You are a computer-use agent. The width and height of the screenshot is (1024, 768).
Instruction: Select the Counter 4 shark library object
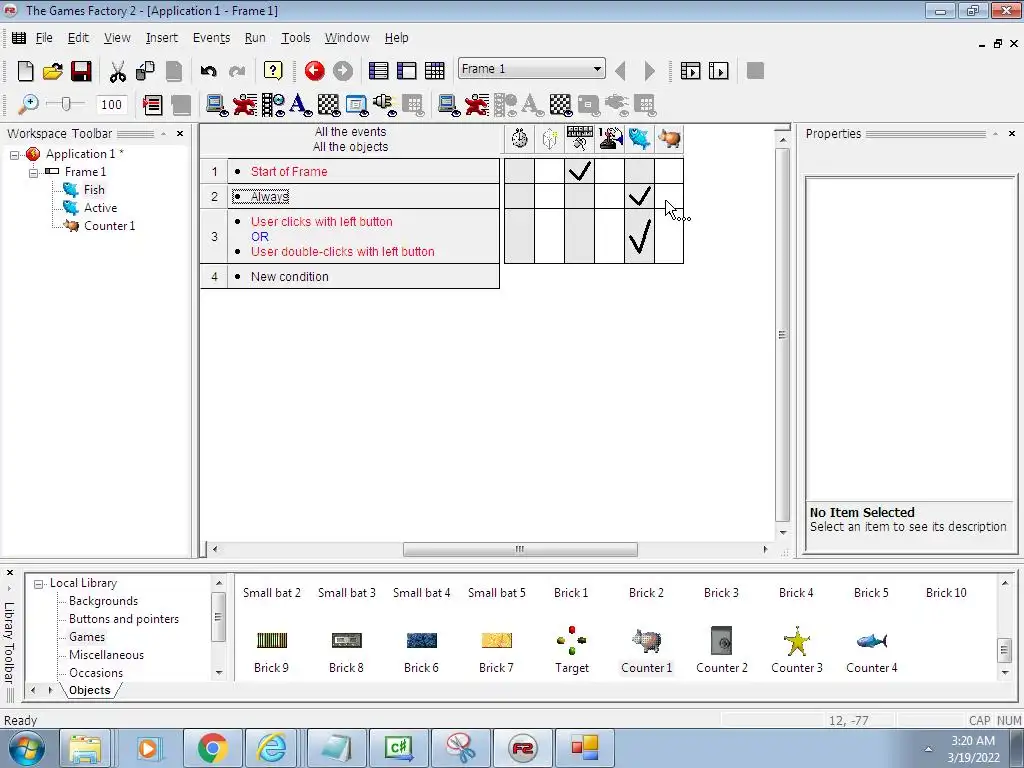point(871,641)
